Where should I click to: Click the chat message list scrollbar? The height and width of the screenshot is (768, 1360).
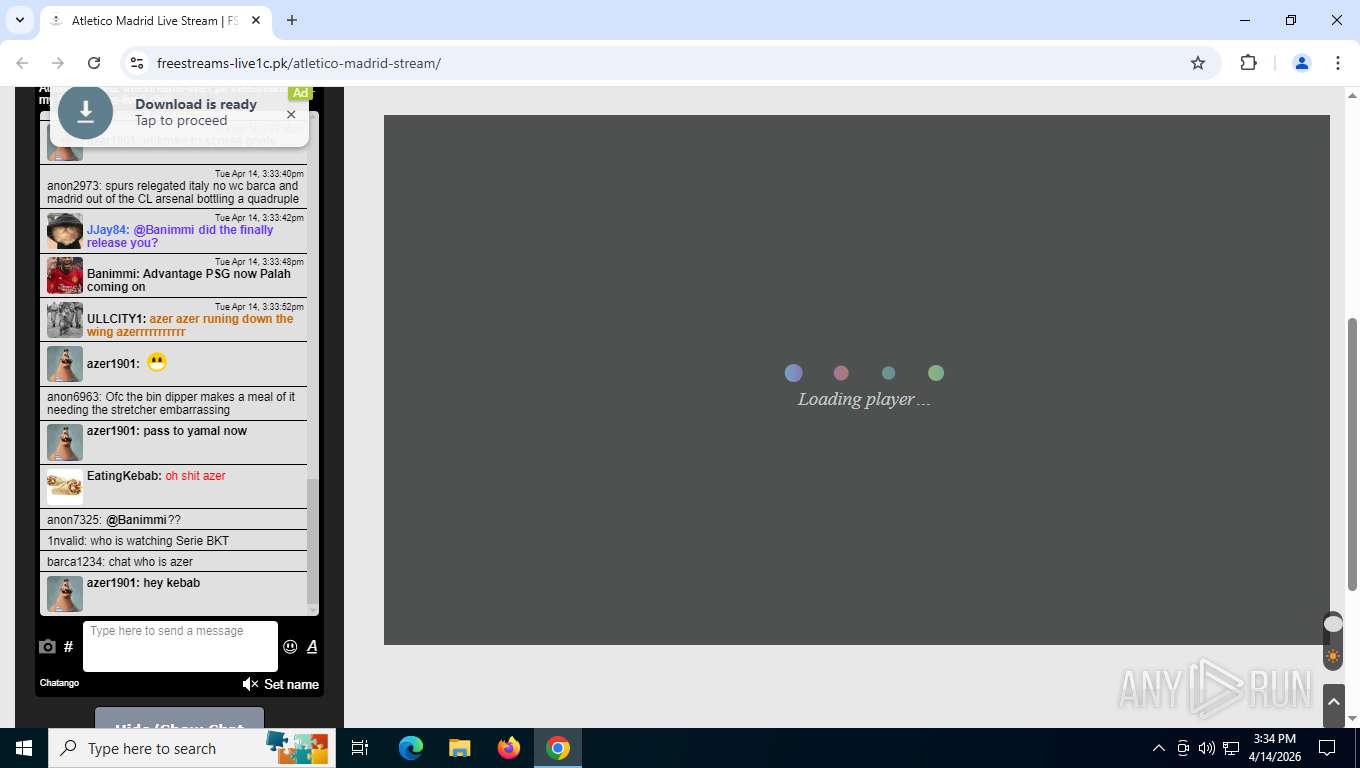pyautogui.click(x=313, y=540)
